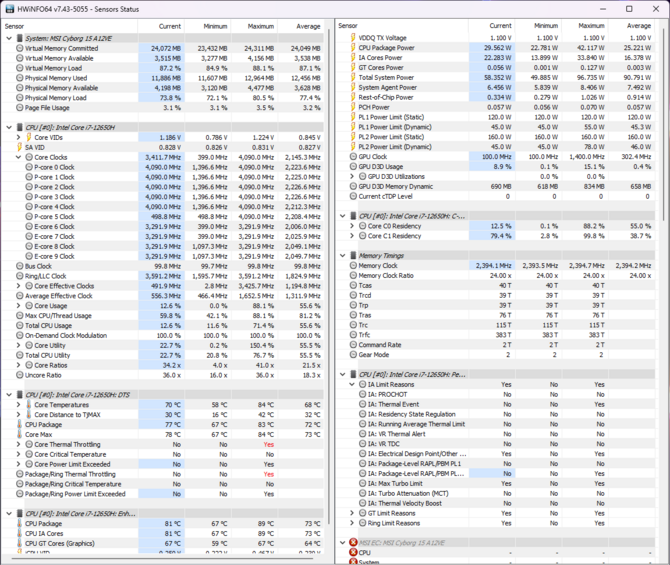Click the HWiNFO64 app icon in the title bar

[10, 9]
